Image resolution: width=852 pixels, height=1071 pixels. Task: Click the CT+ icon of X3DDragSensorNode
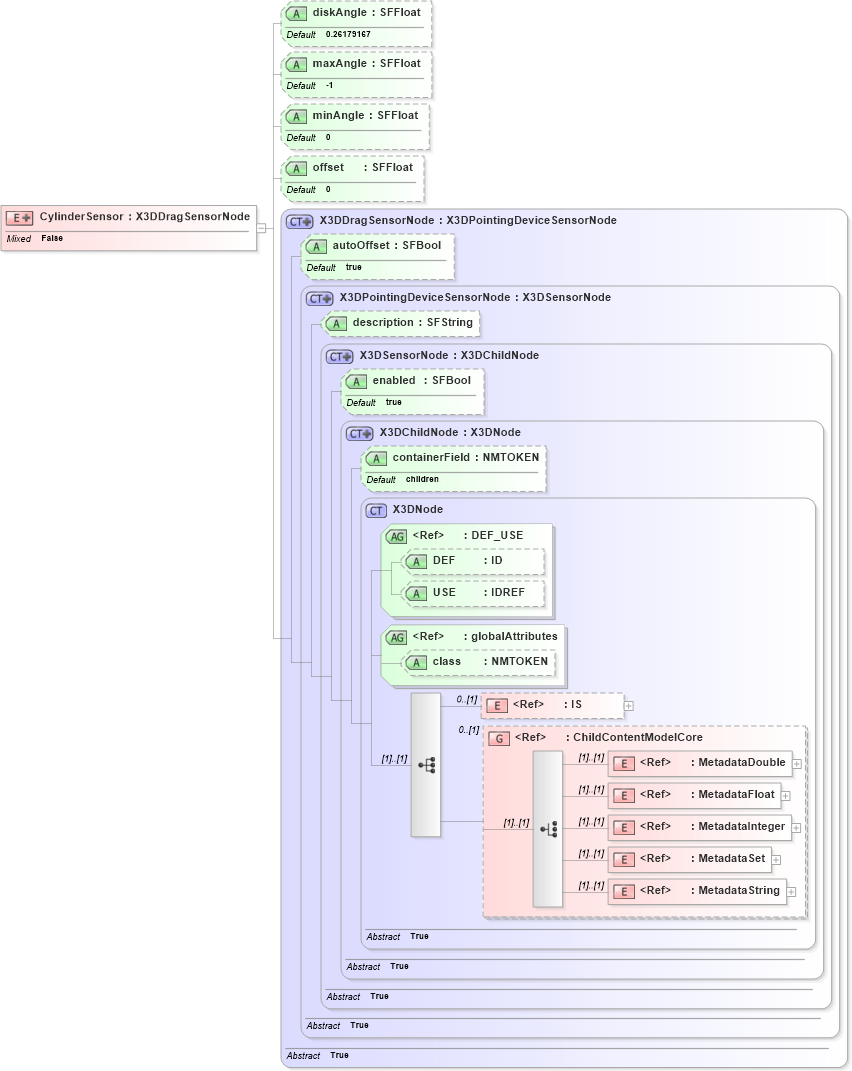299,221
